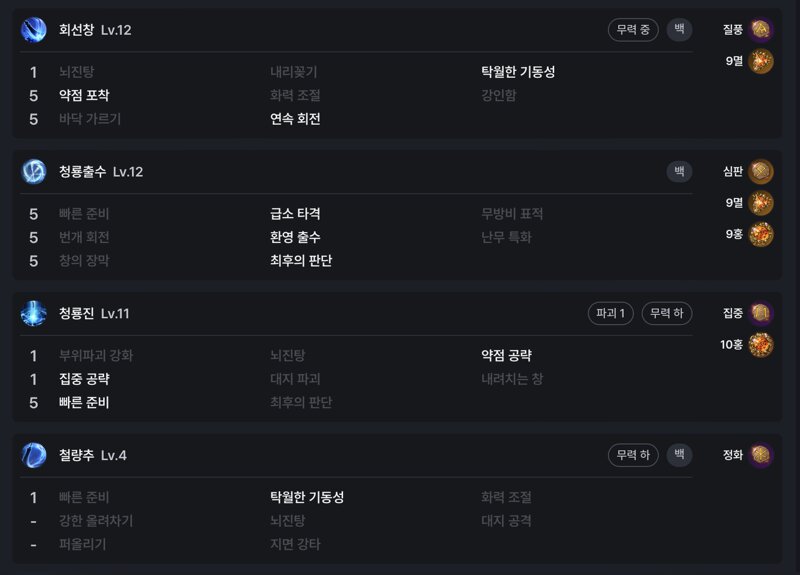This screenshot has width=800, height=575.
Task: Select the 환영 출수 tripod
Action: click(295, 237)
